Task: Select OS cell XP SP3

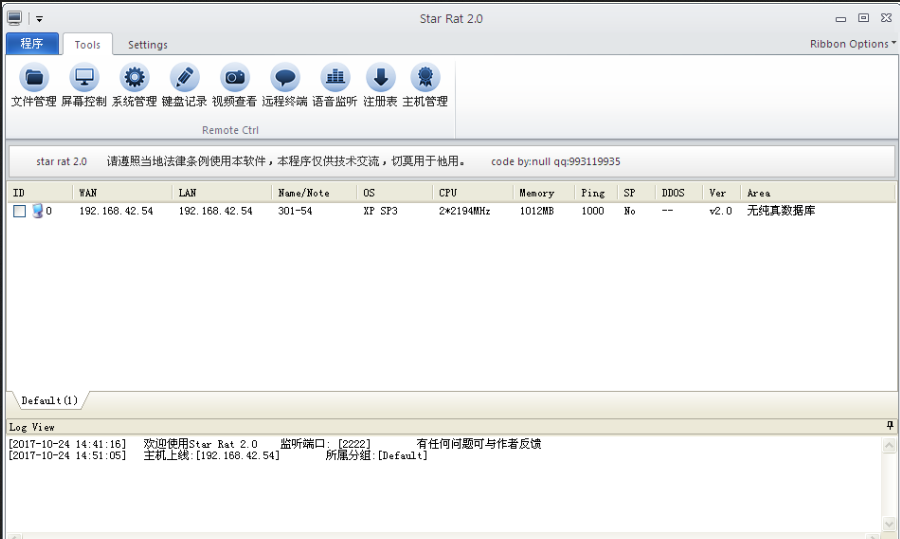Action: [x=380, y=211]
